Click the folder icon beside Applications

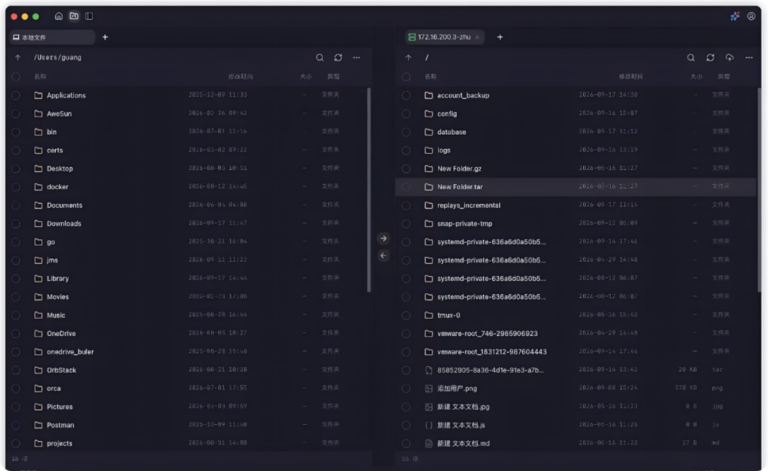coord(38,95)
